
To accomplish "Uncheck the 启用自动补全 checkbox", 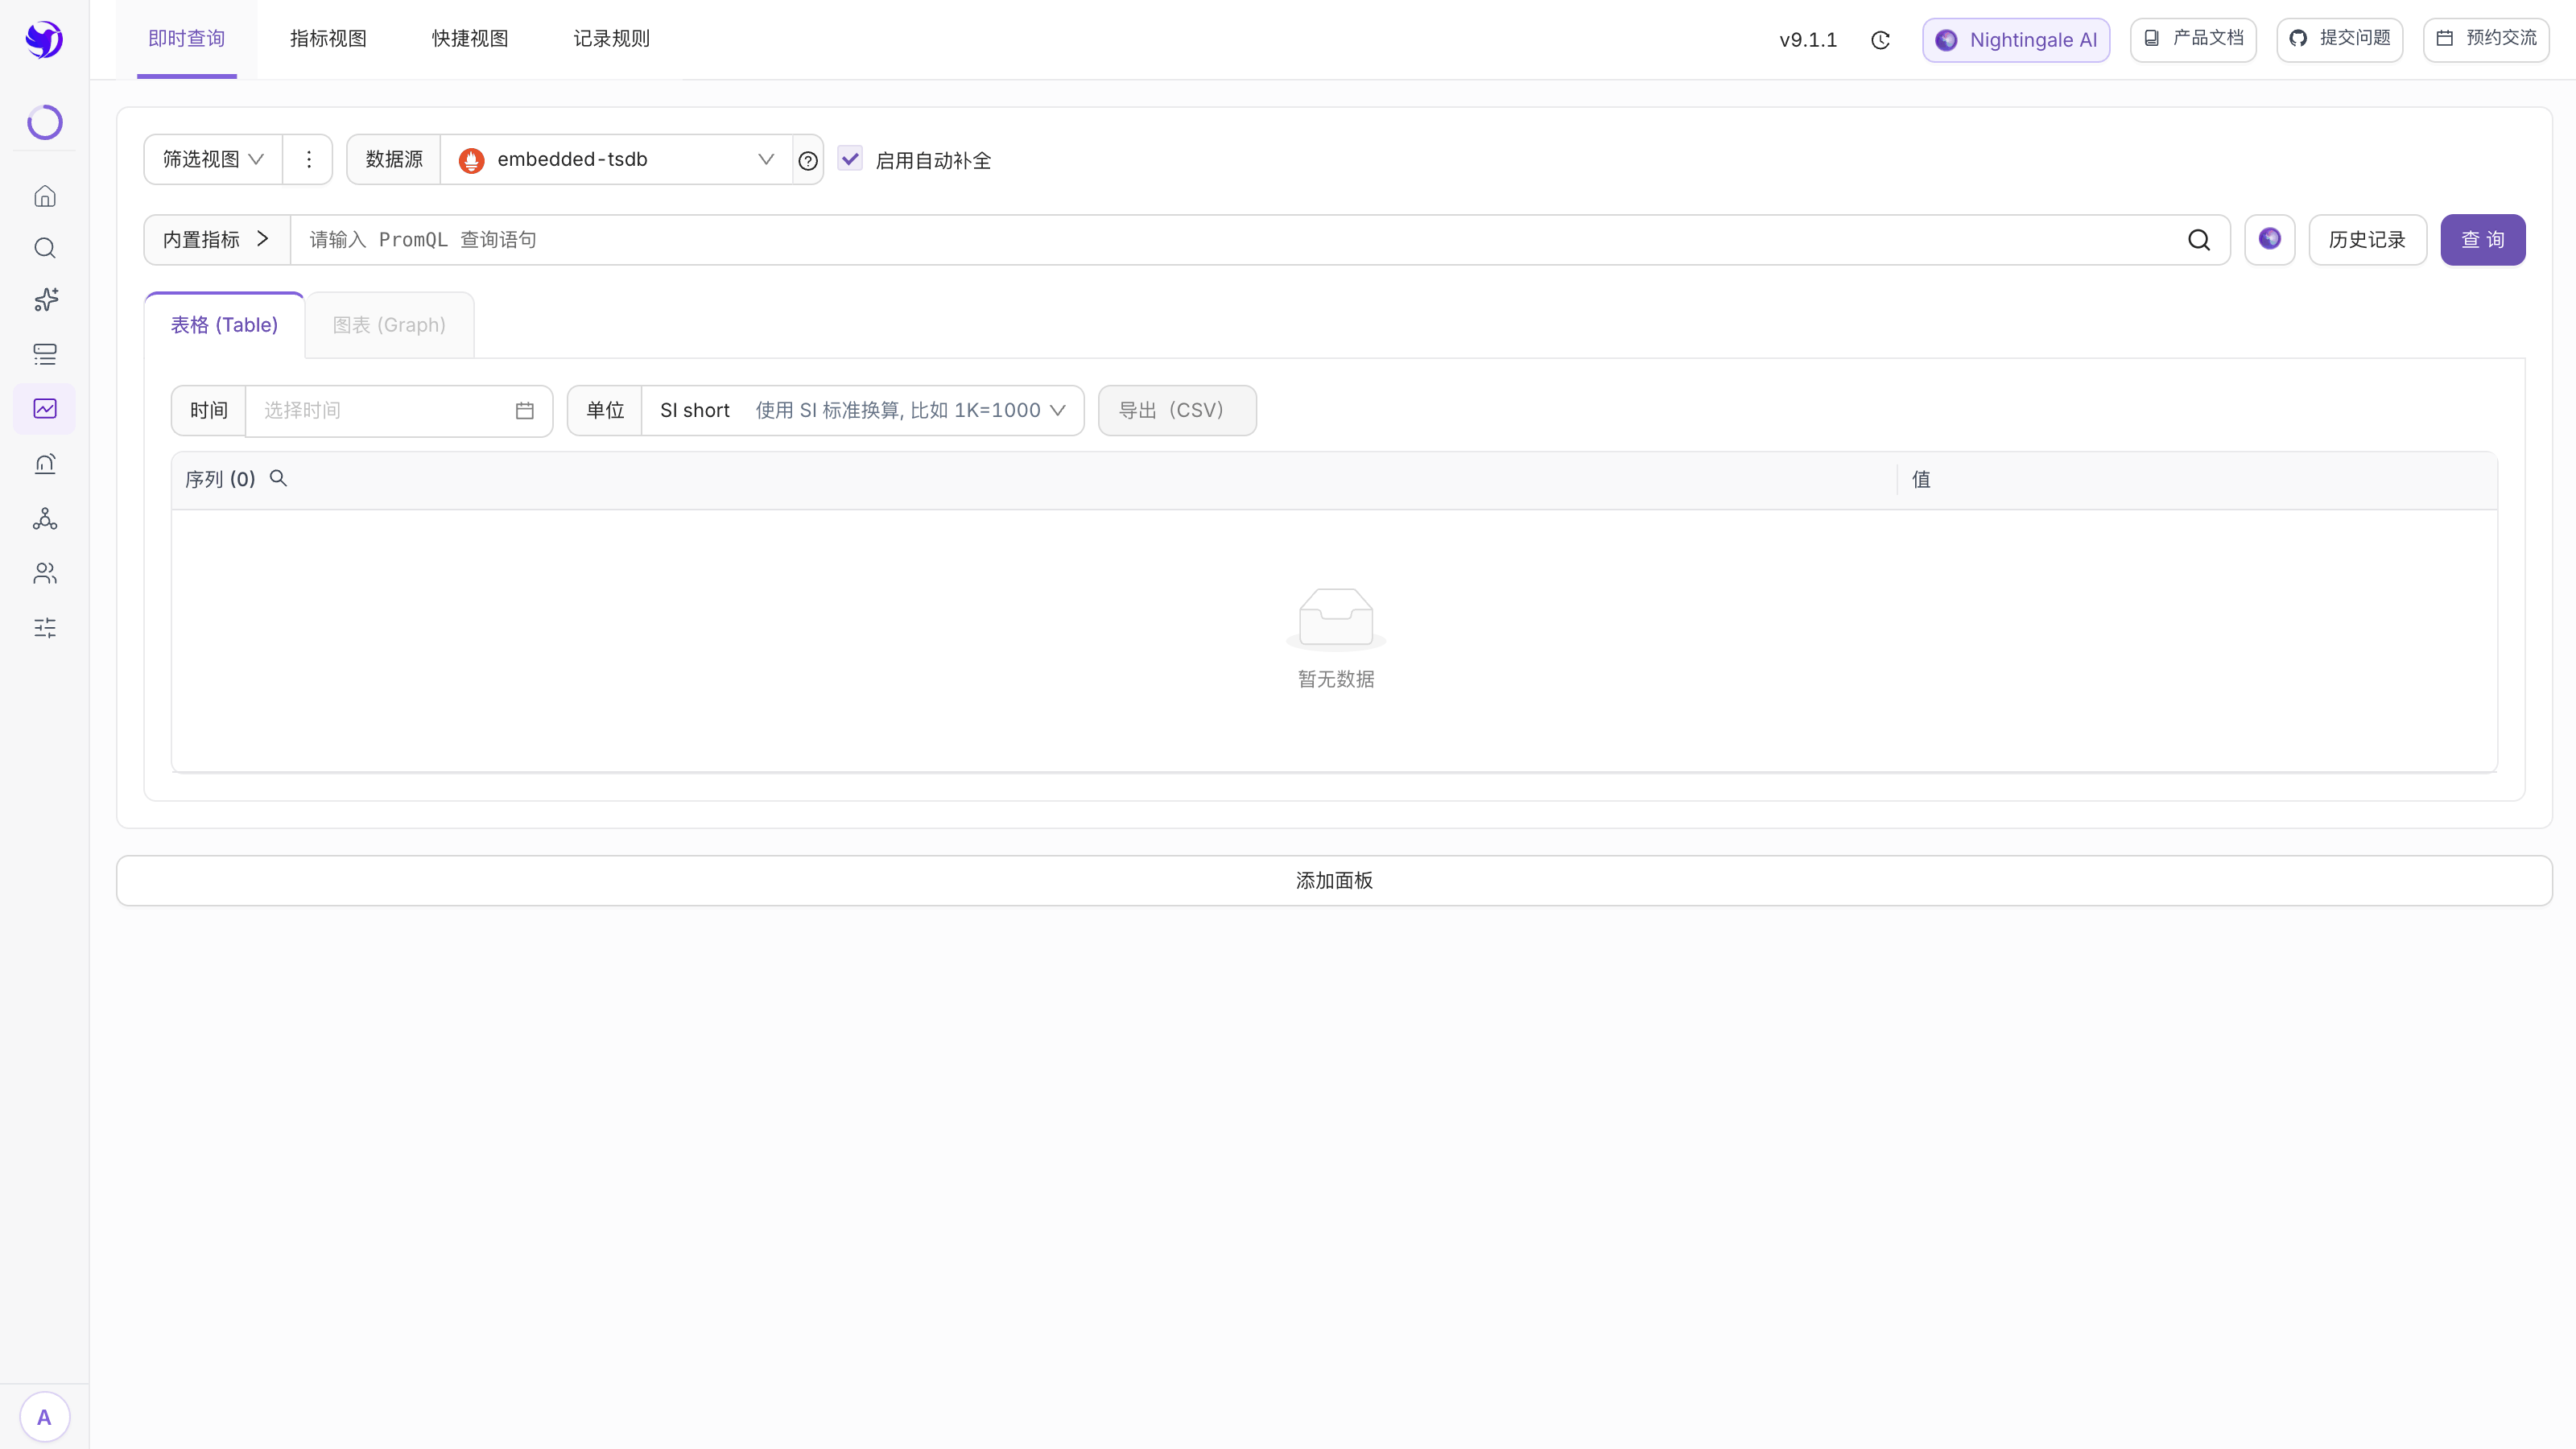I will 850,159.
